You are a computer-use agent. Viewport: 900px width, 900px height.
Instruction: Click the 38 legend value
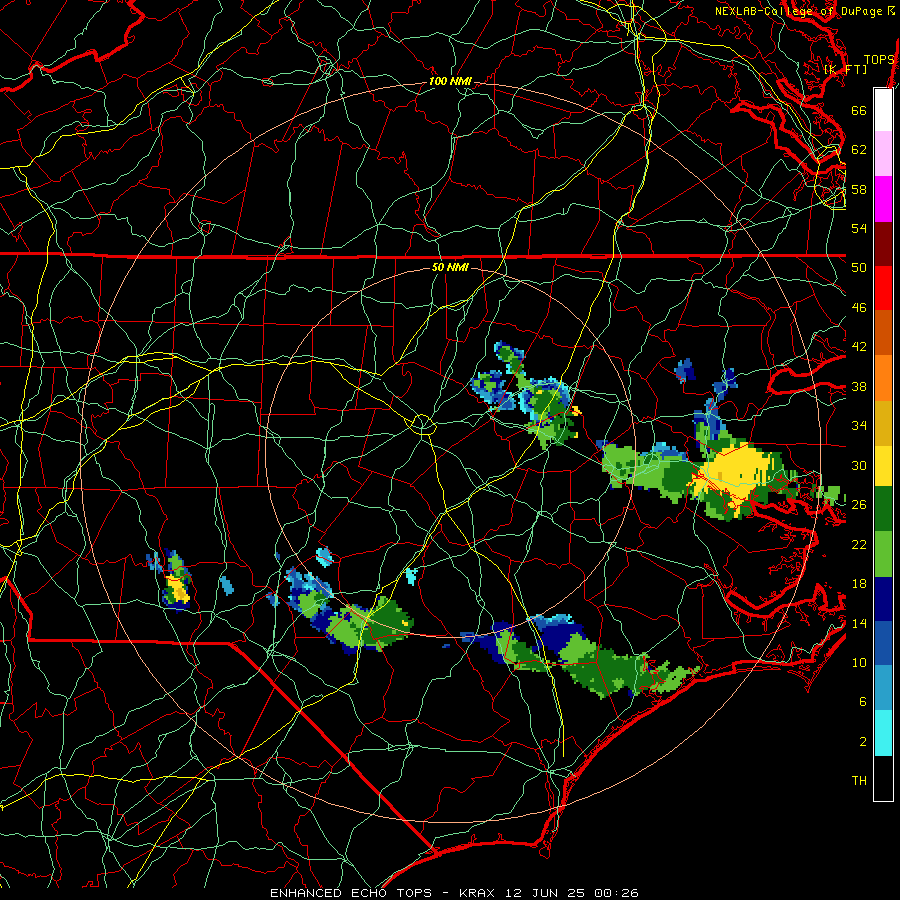pos(859,386)
